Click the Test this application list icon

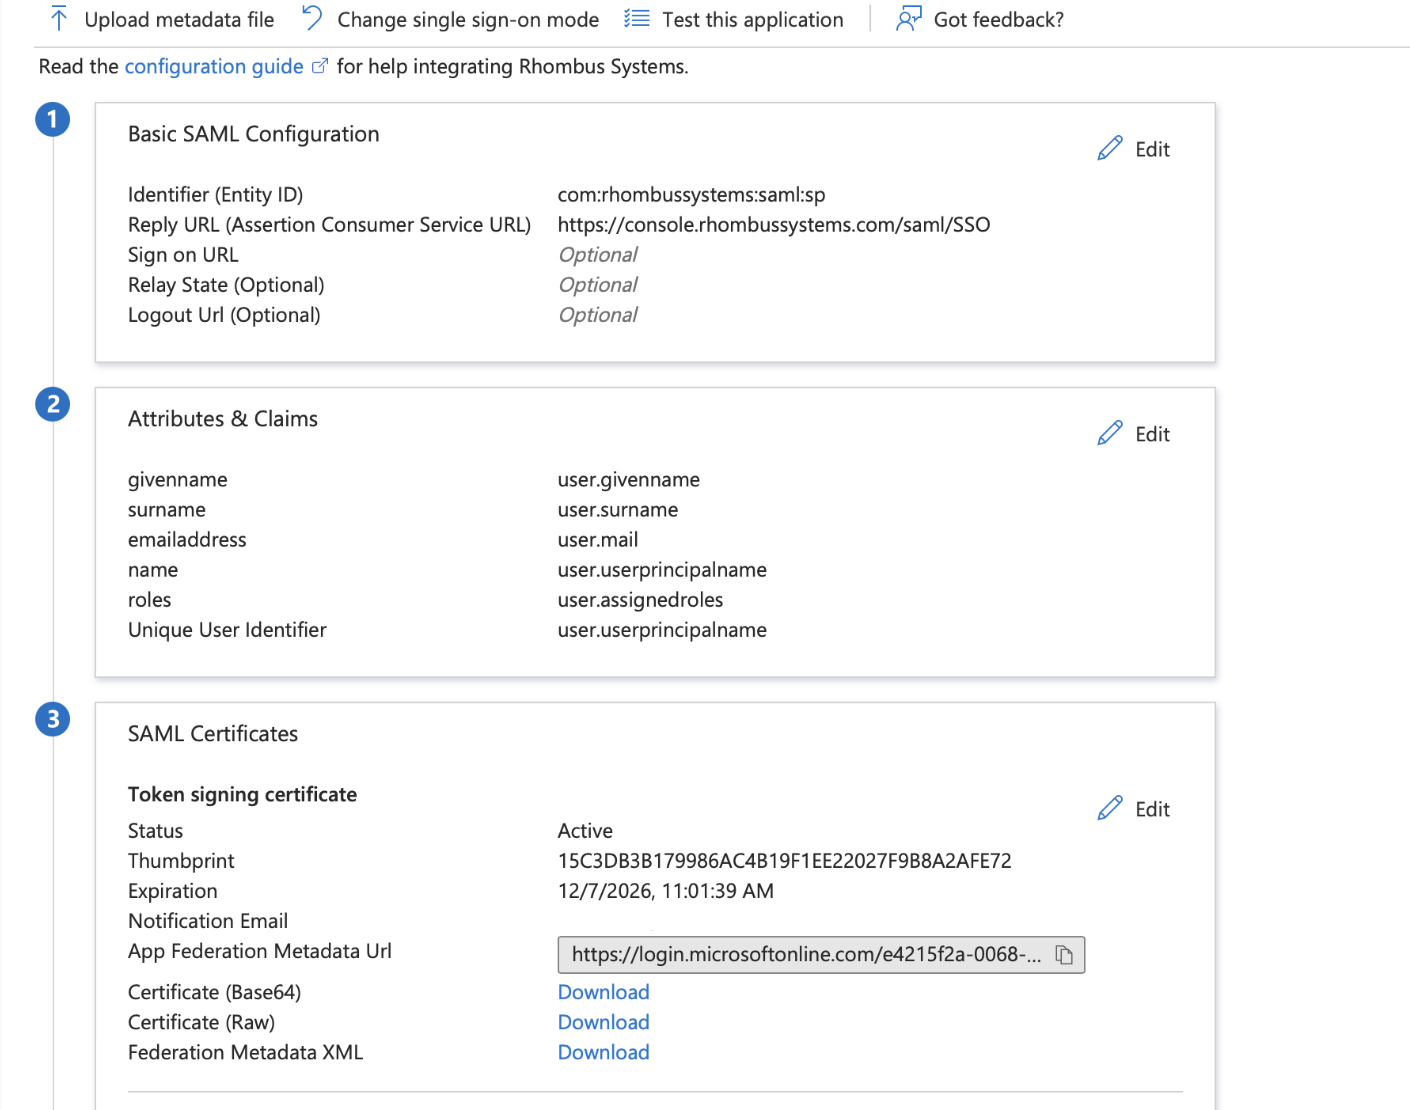point(637,18)
